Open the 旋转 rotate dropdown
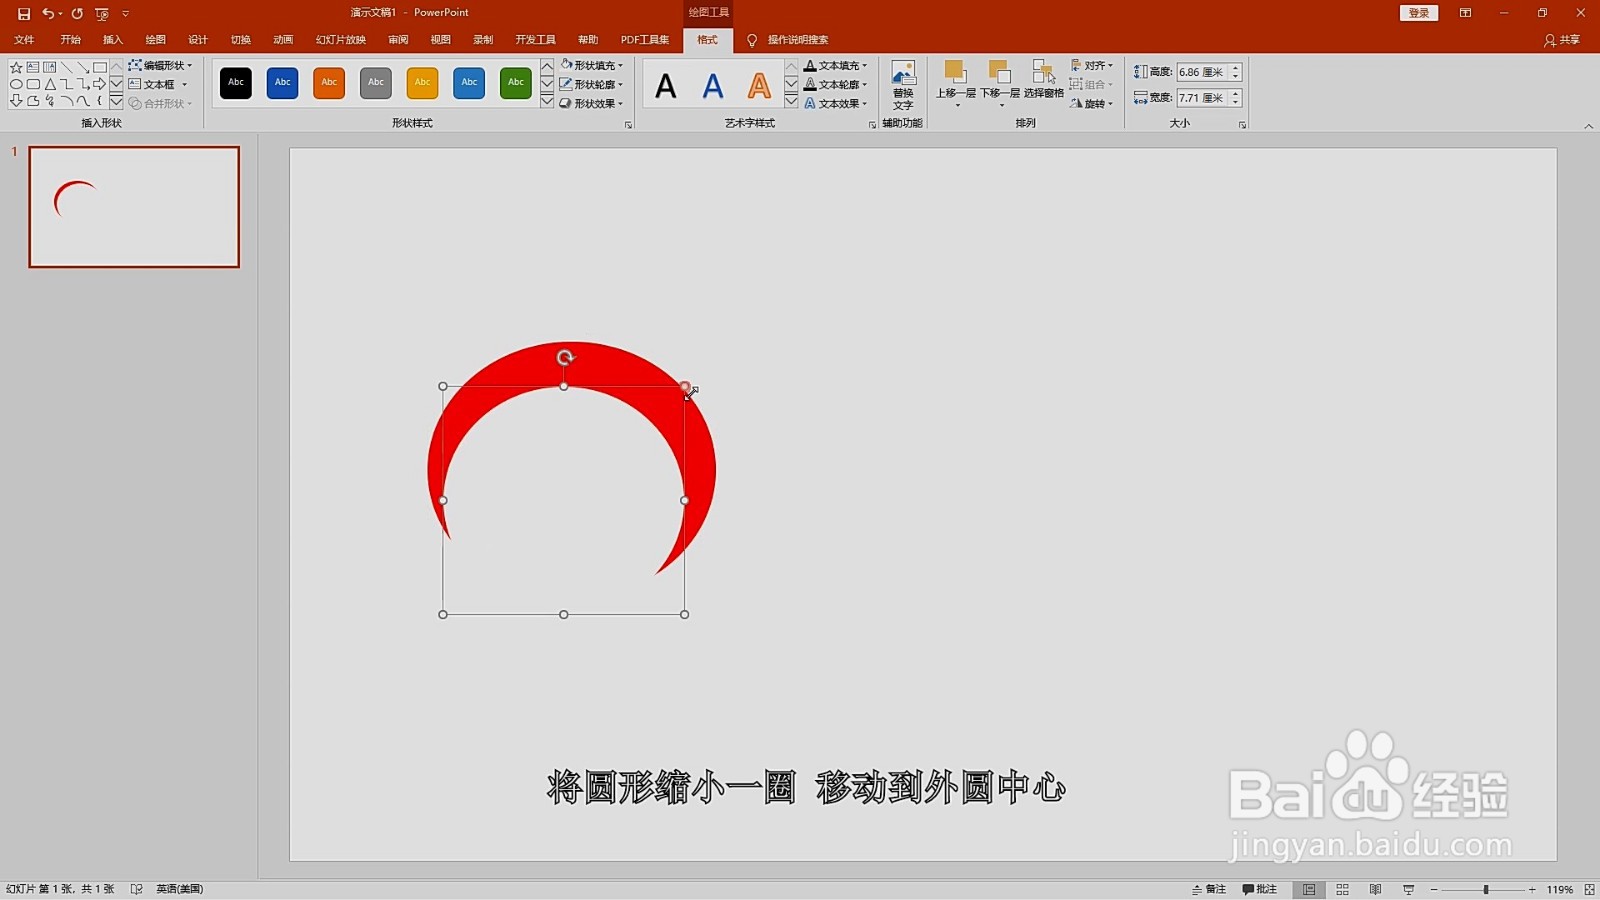The height and width of the screenshot is (900, 1600). click(x=1092, y=103)
